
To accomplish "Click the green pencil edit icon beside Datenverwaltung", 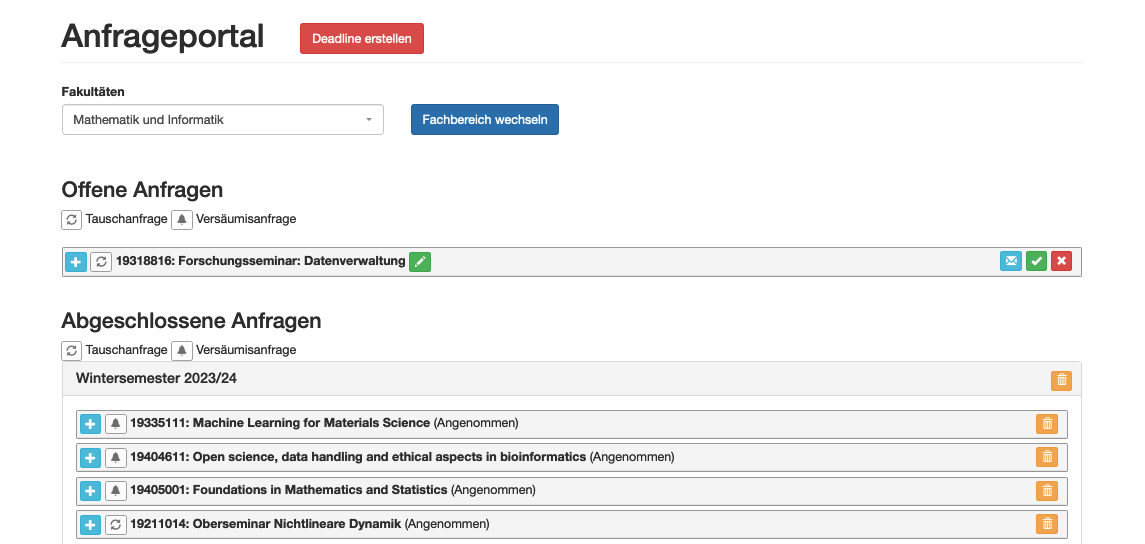I will click(x=420, y=261).
